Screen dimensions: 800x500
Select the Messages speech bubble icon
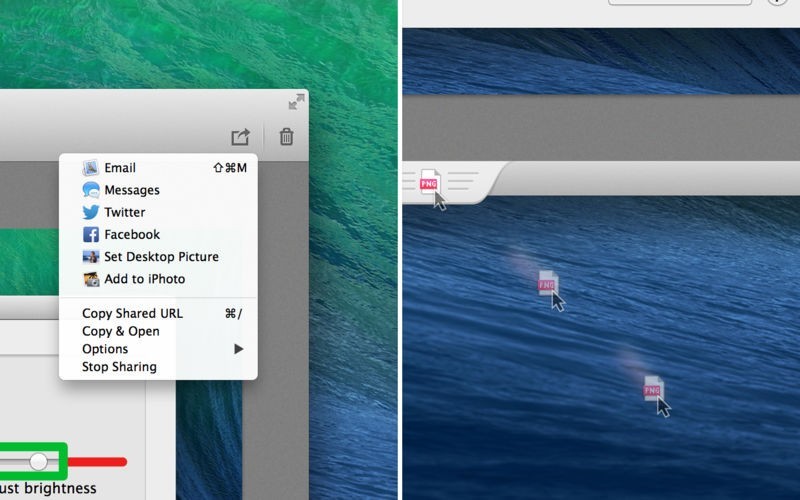91,190
